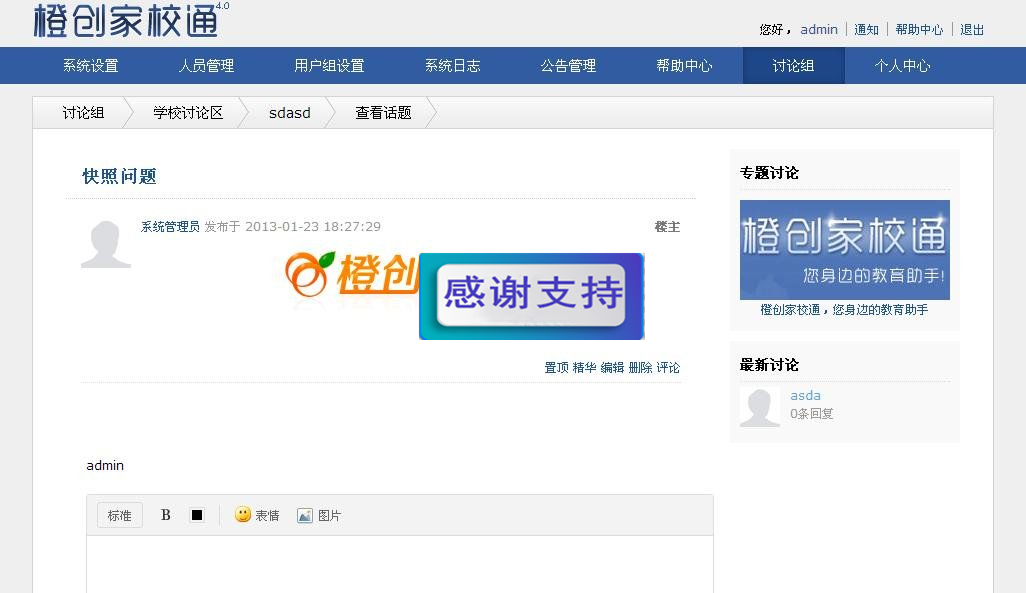
Task: Open the 人员管理 menu
Action: point(206,65)
